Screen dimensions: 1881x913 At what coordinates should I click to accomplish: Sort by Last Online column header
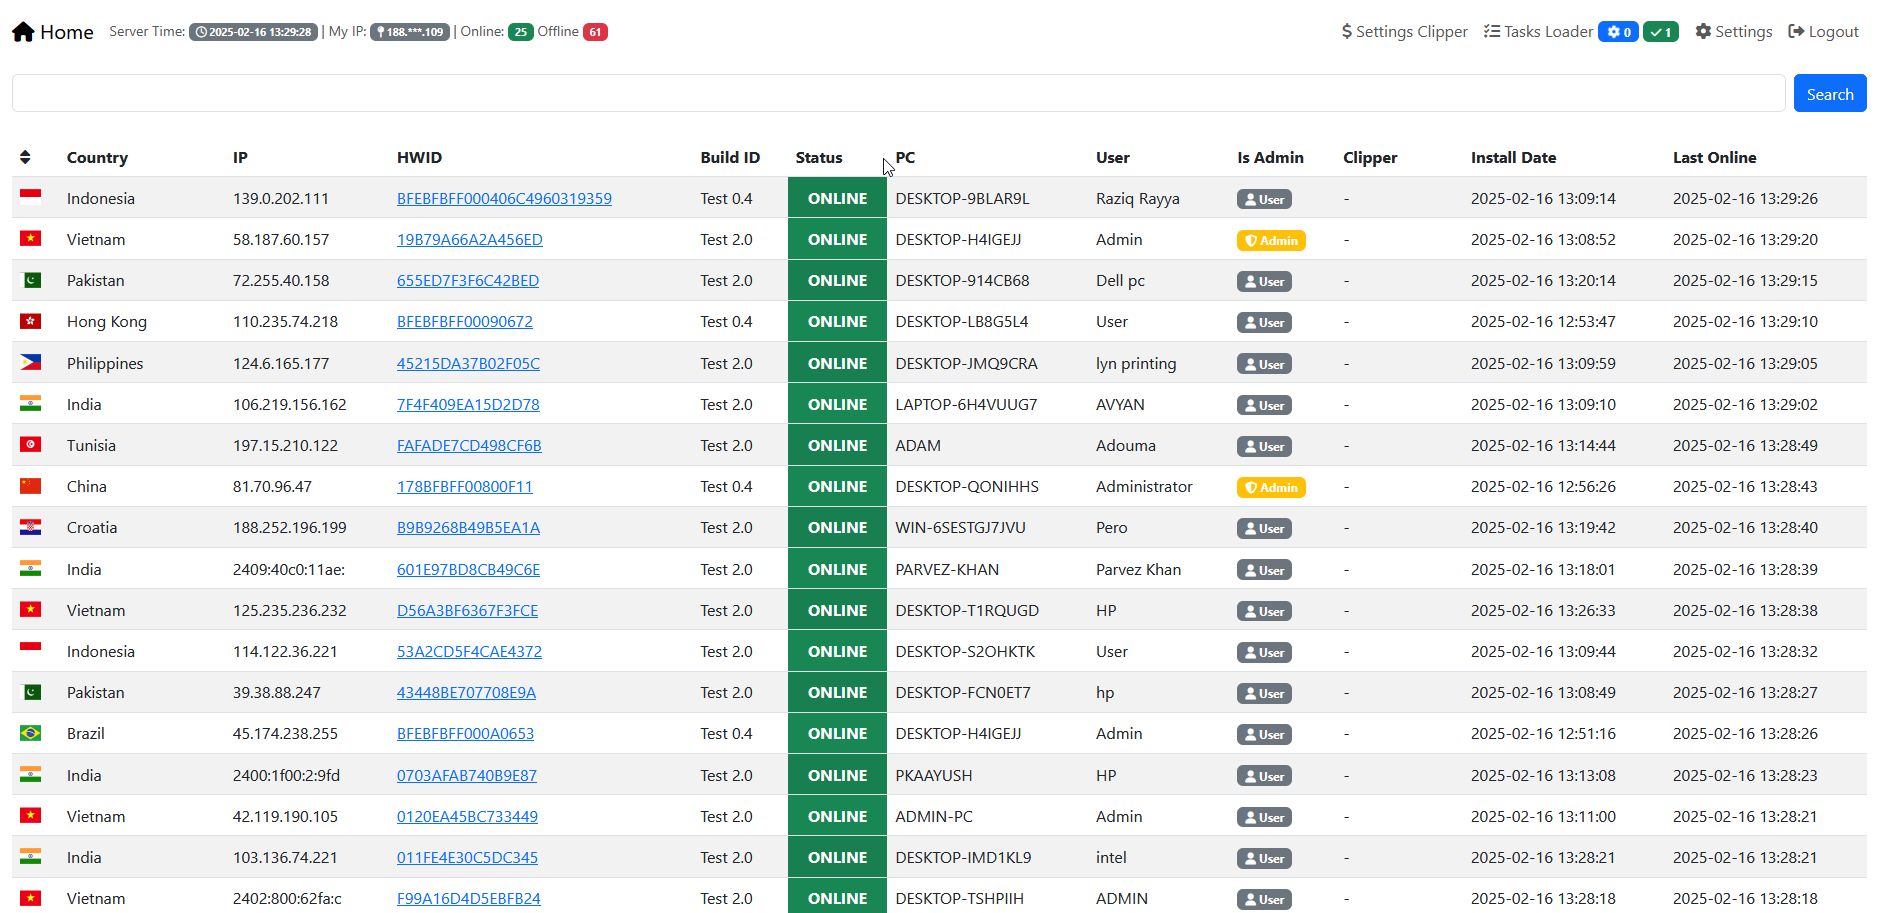coord(1714,158)
